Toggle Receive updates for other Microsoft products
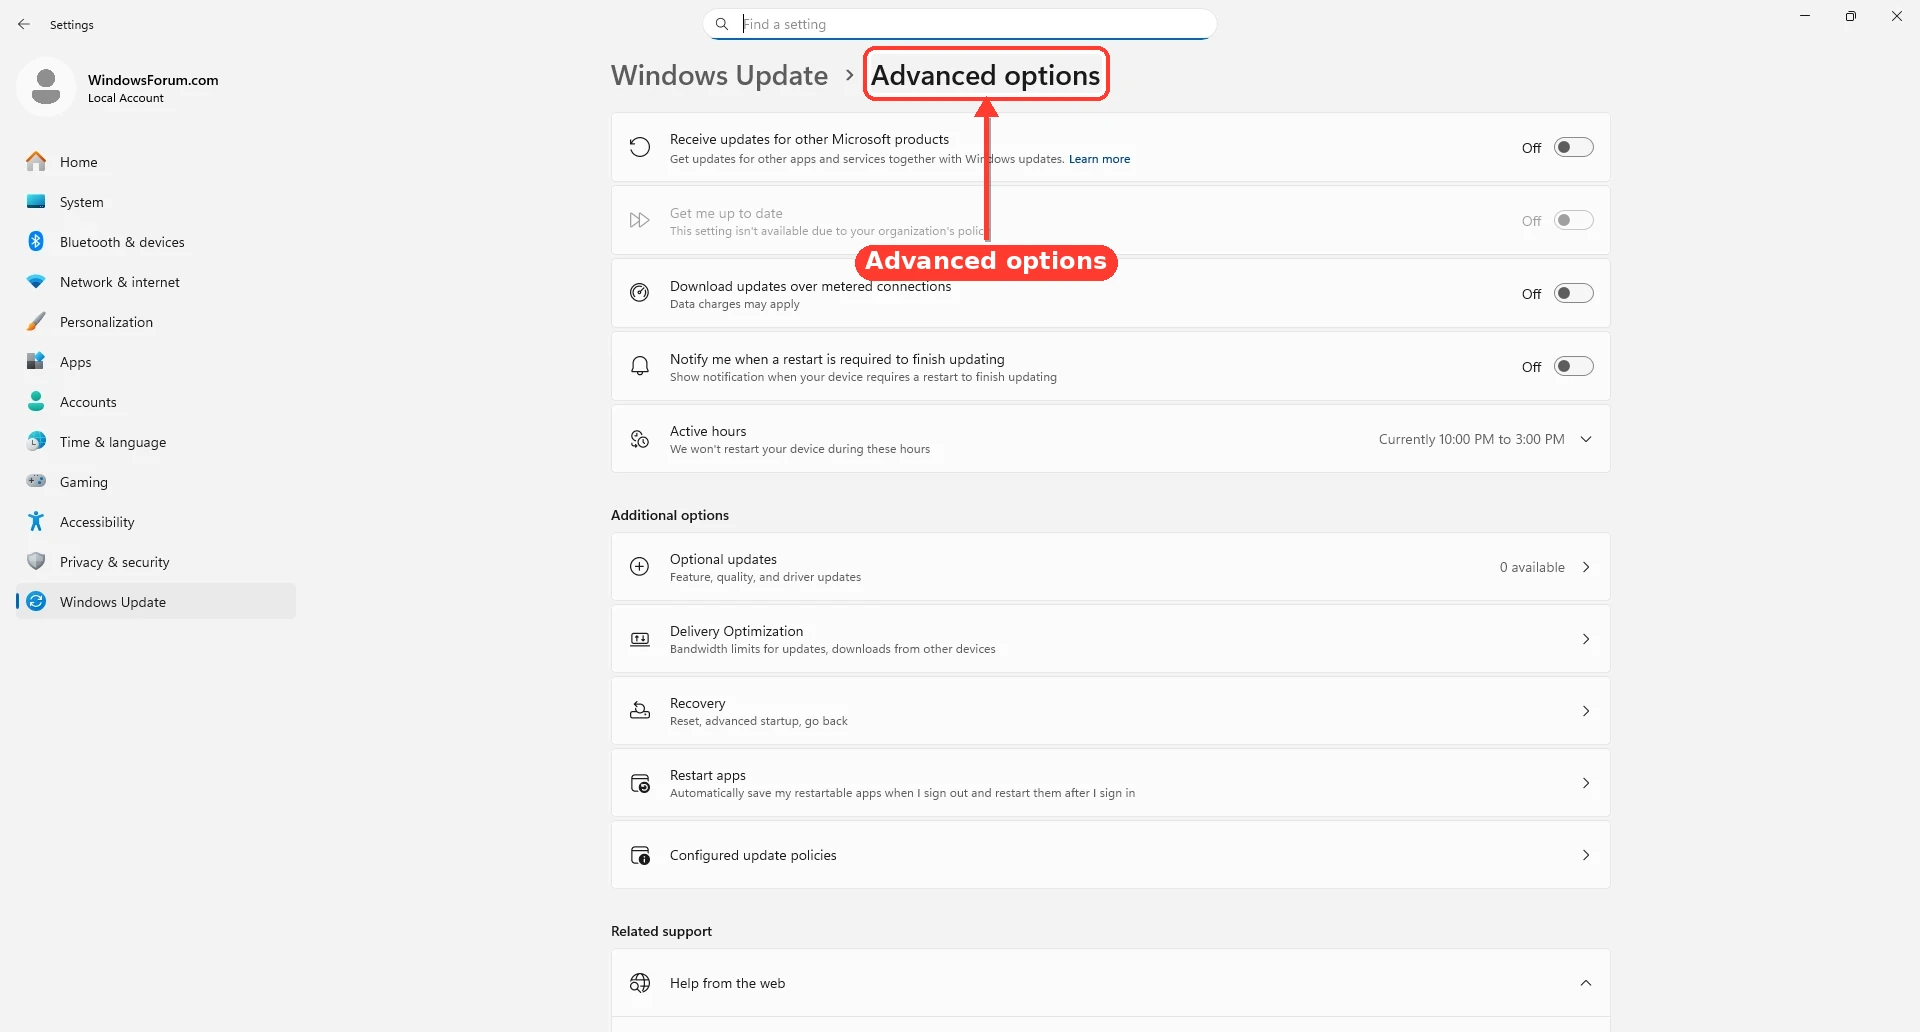The height and width of the screenshot is (1032, 1920). coord(1573,147)
